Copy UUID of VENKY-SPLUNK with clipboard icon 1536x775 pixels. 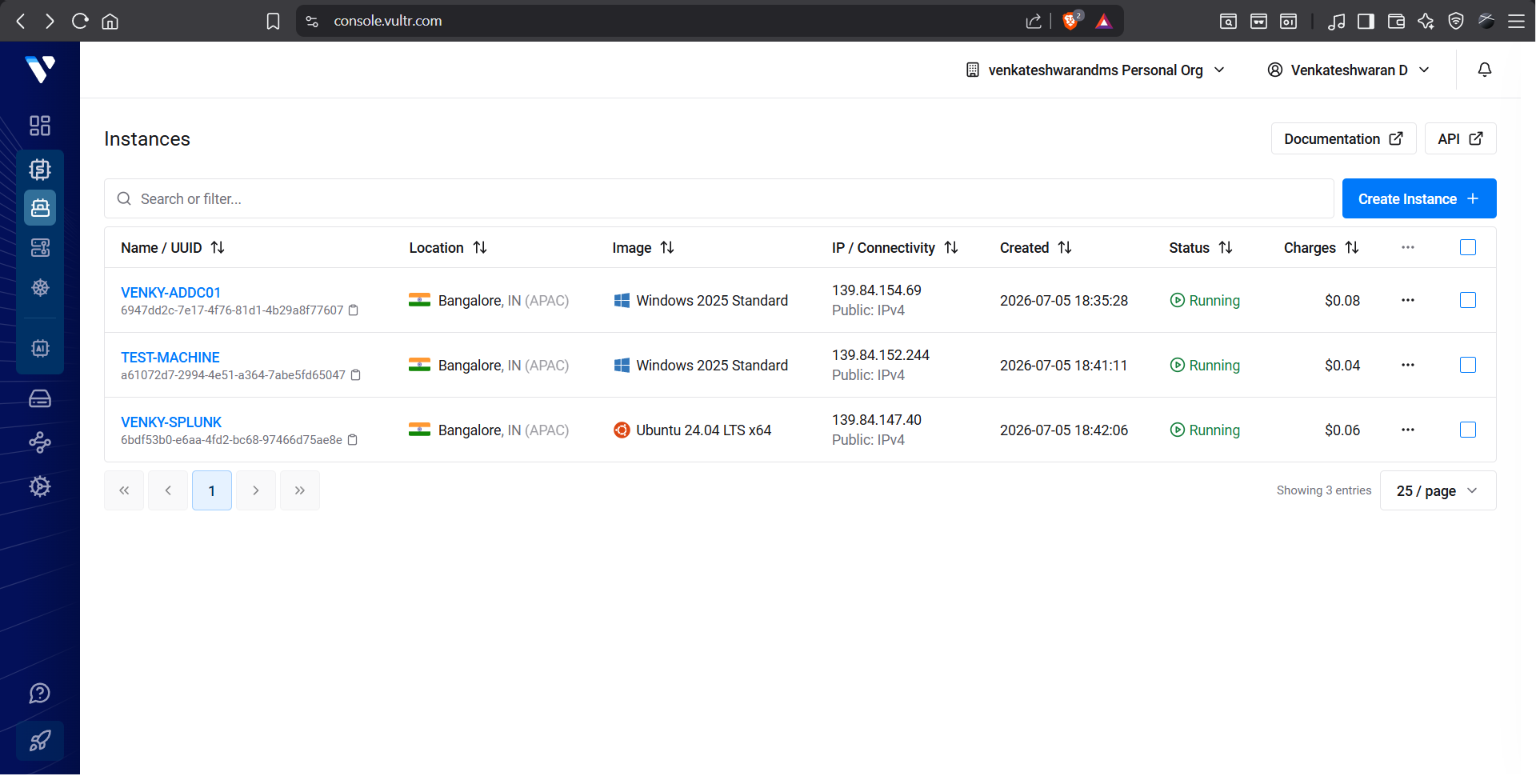pos(352,440)
